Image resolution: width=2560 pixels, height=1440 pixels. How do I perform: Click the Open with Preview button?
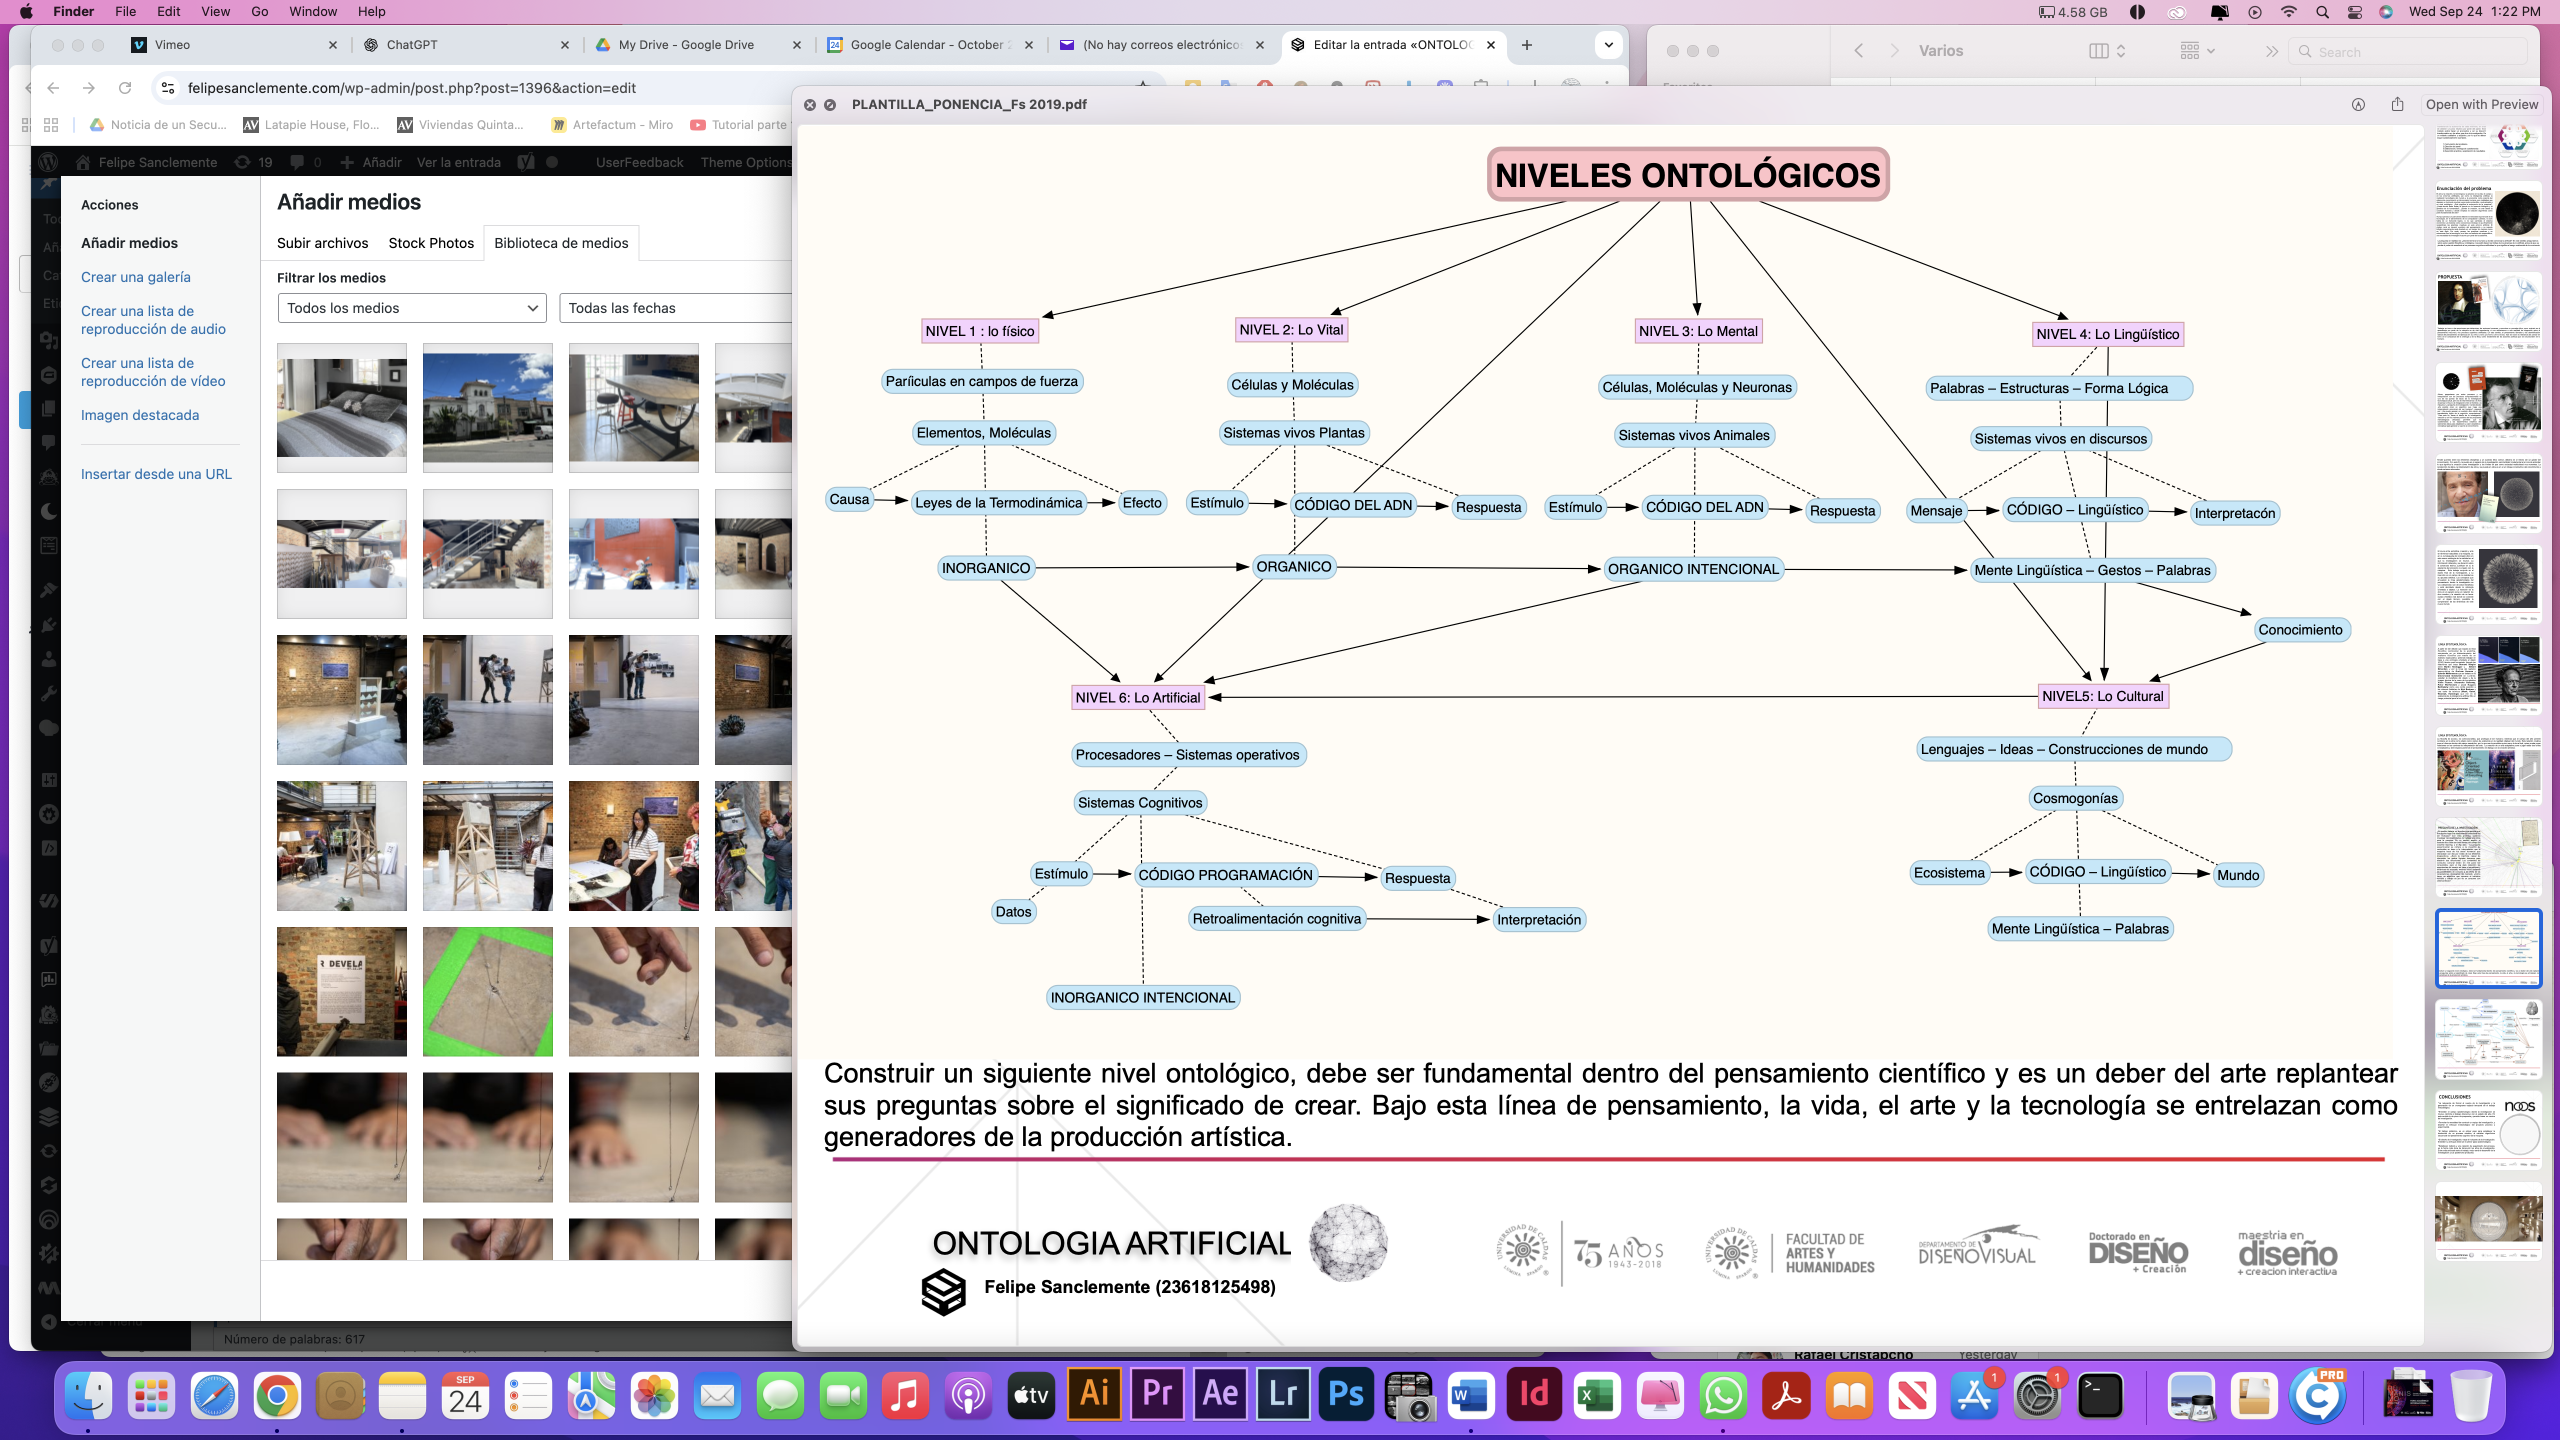2481,104
